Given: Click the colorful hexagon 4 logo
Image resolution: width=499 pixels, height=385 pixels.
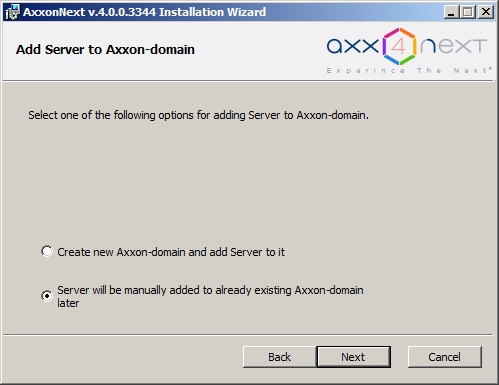Looking at the screenshot, I should click(399, 46).
